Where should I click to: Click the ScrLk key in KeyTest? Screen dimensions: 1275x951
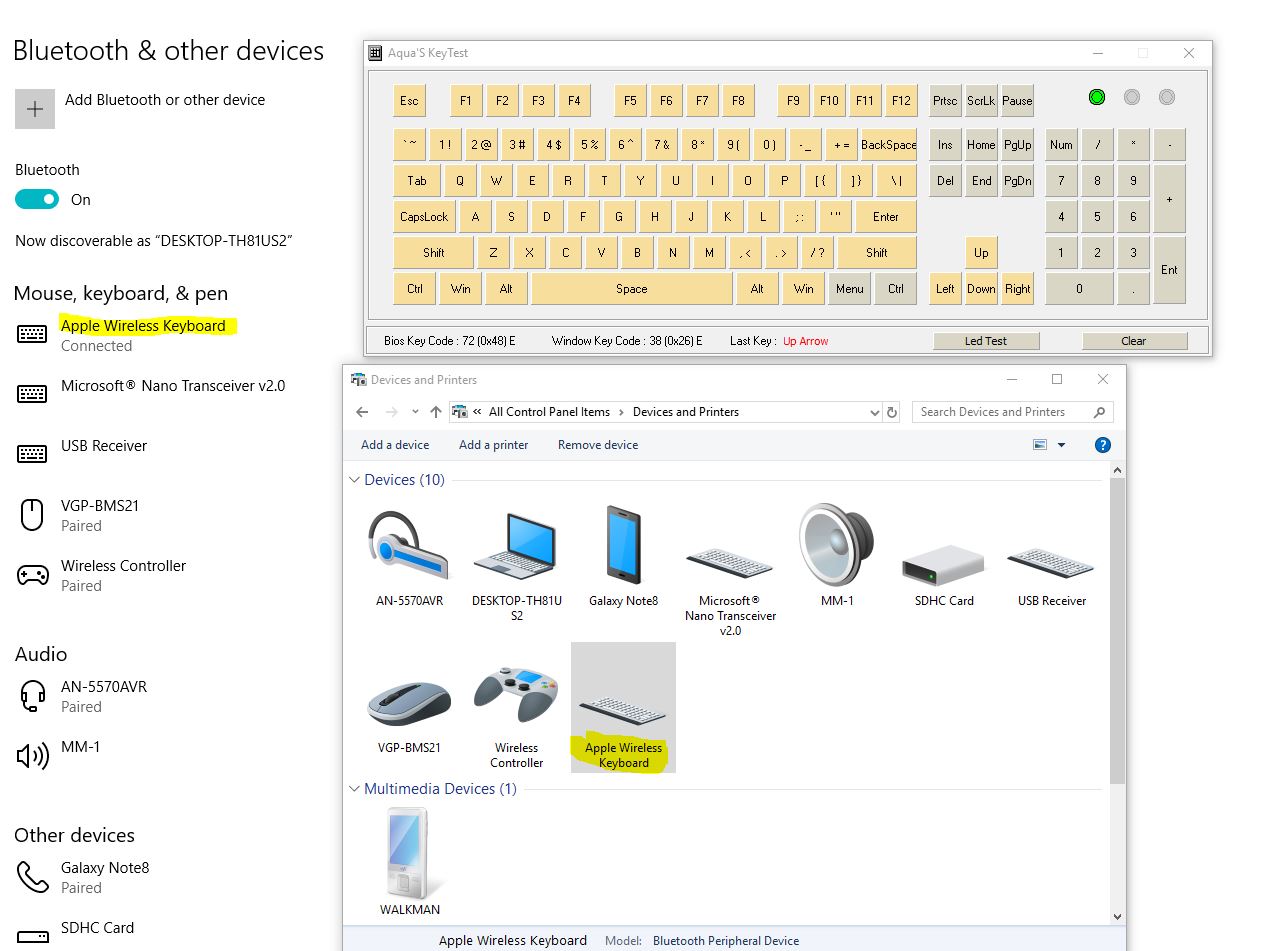[981, 101]
